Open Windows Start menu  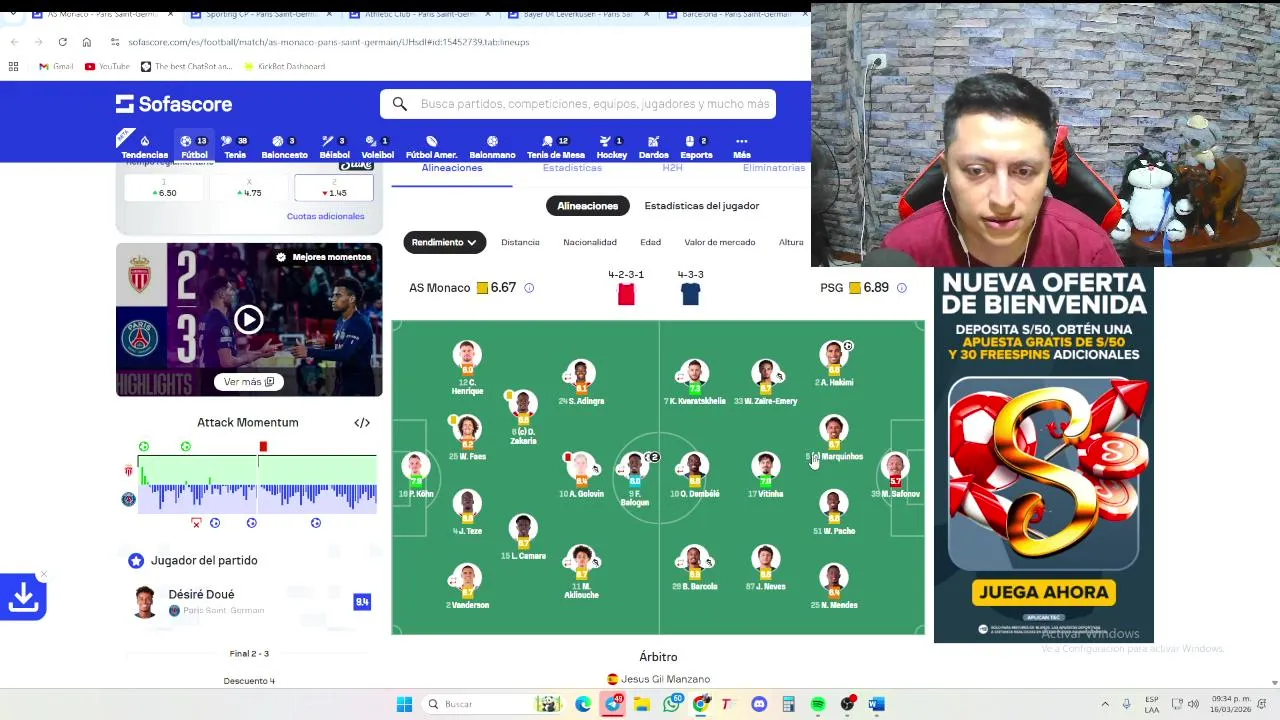coord(404,704)
